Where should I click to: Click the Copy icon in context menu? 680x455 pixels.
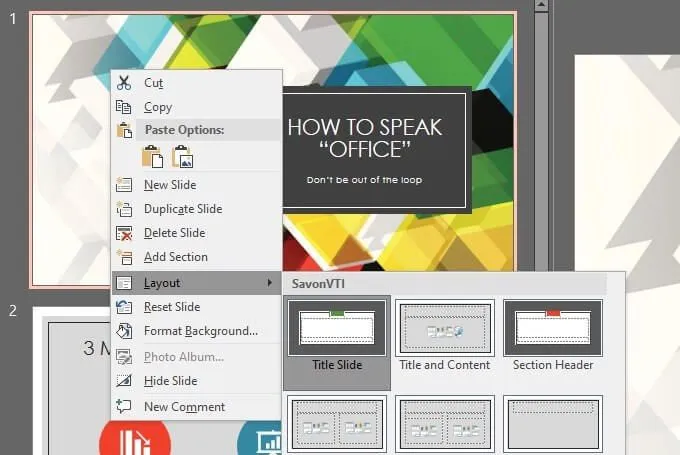click(x=124, y=107)
